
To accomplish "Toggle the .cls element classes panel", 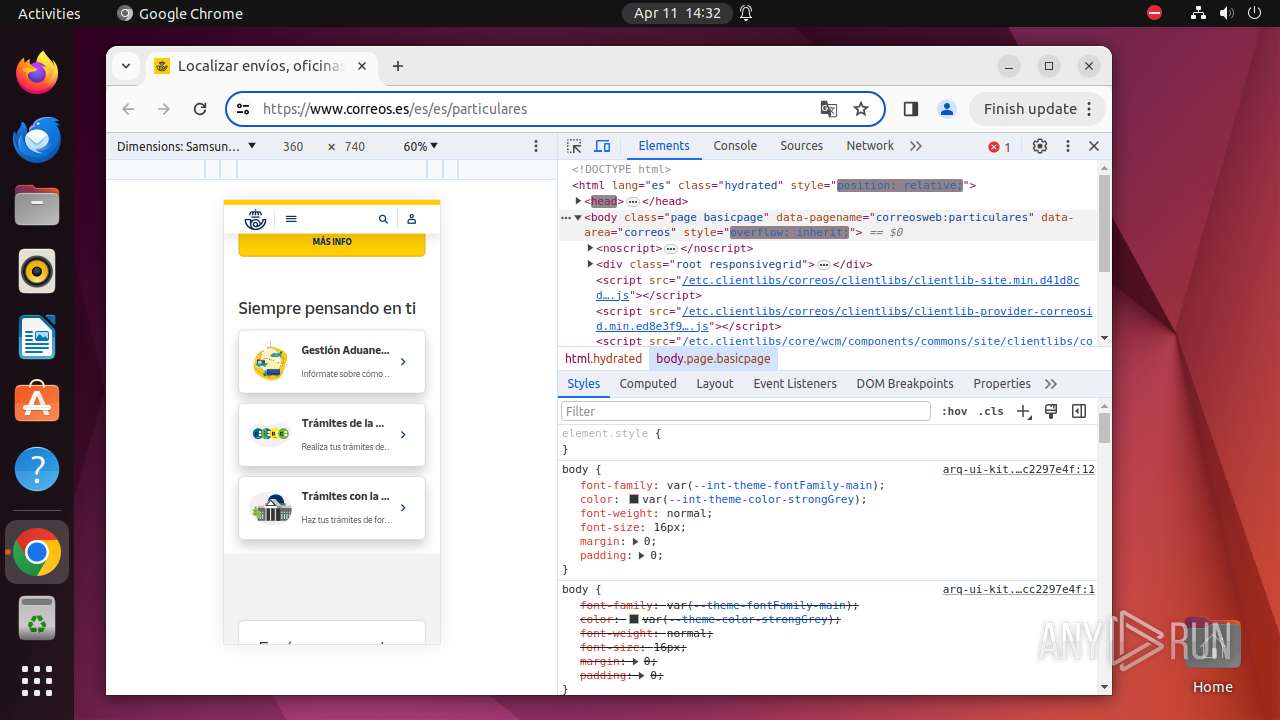I will [x=991, y=411].
